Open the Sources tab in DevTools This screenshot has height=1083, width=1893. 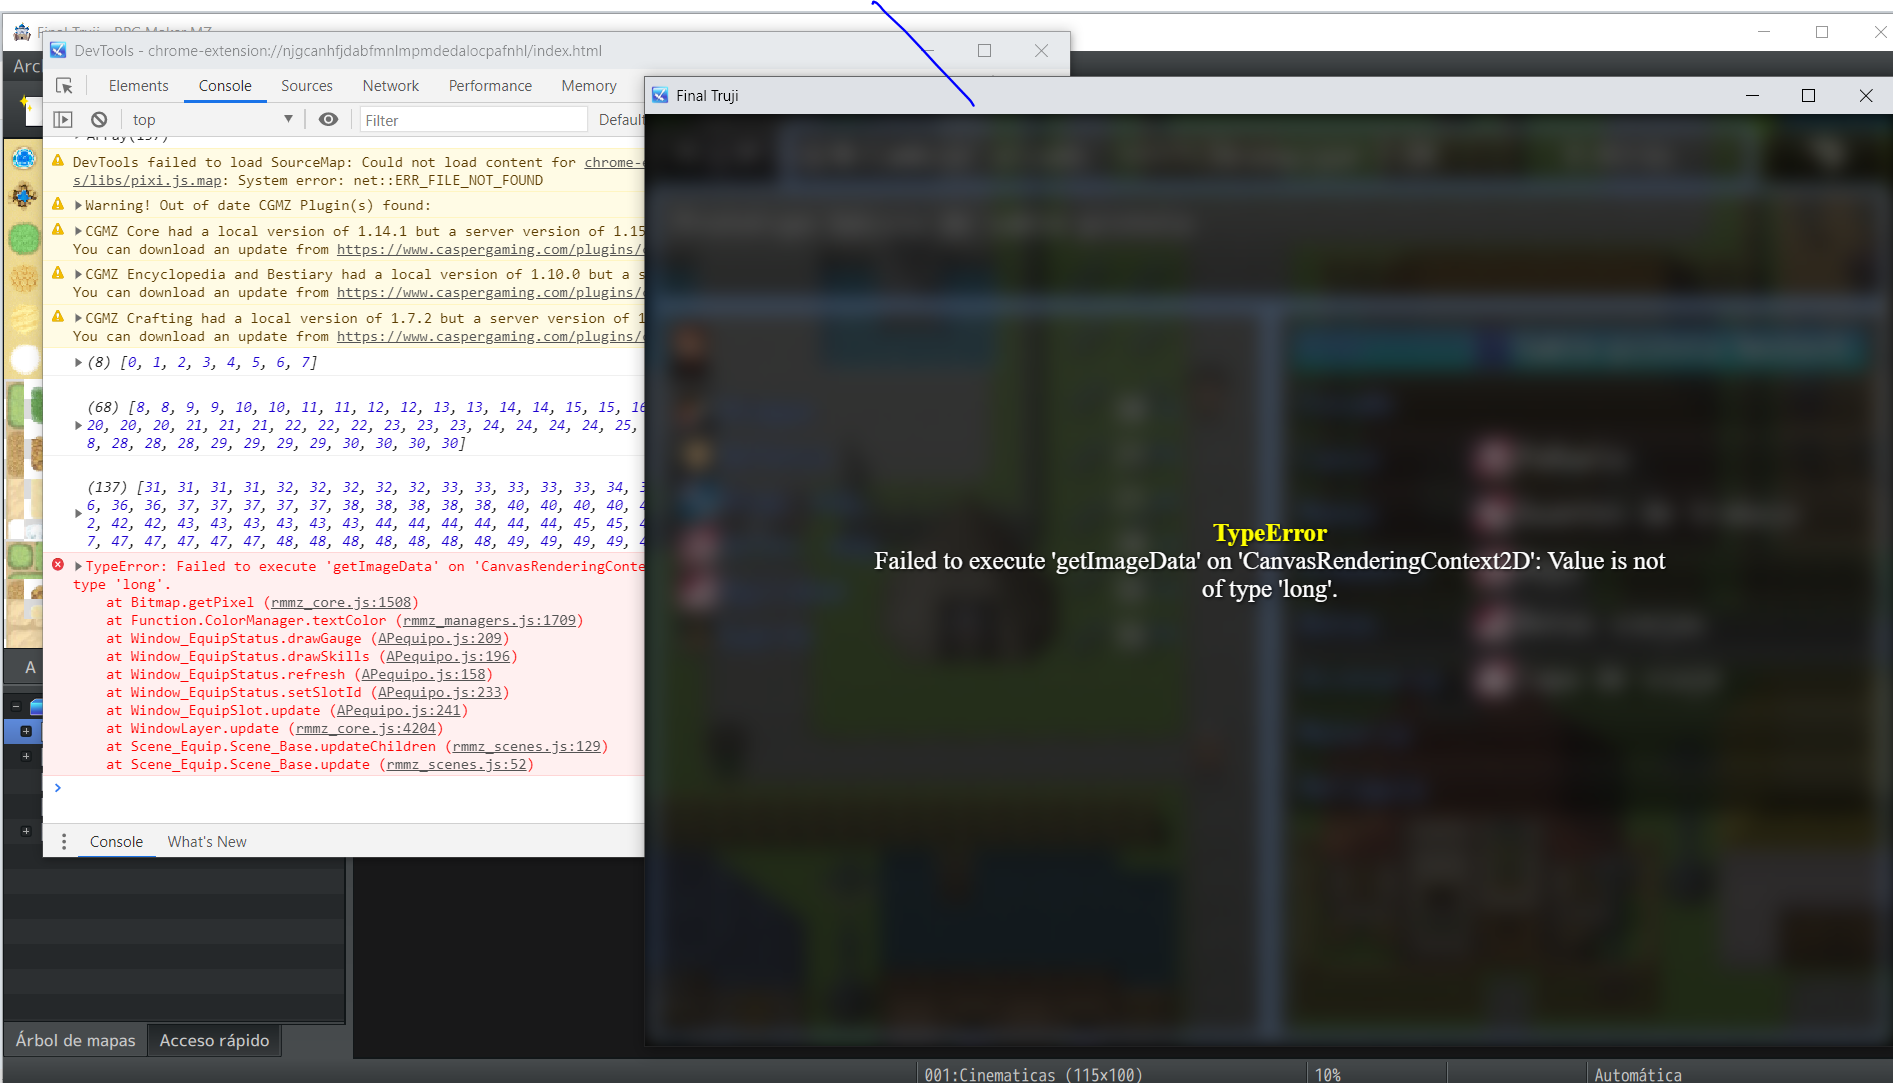[x=307, y=86]
